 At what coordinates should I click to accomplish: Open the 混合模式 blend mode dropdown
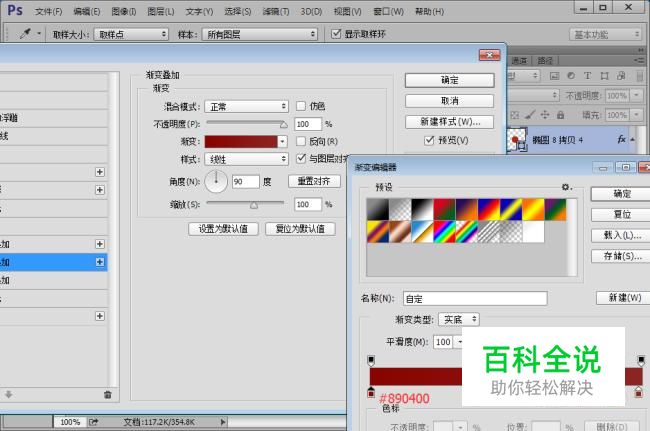click(246, 107)
